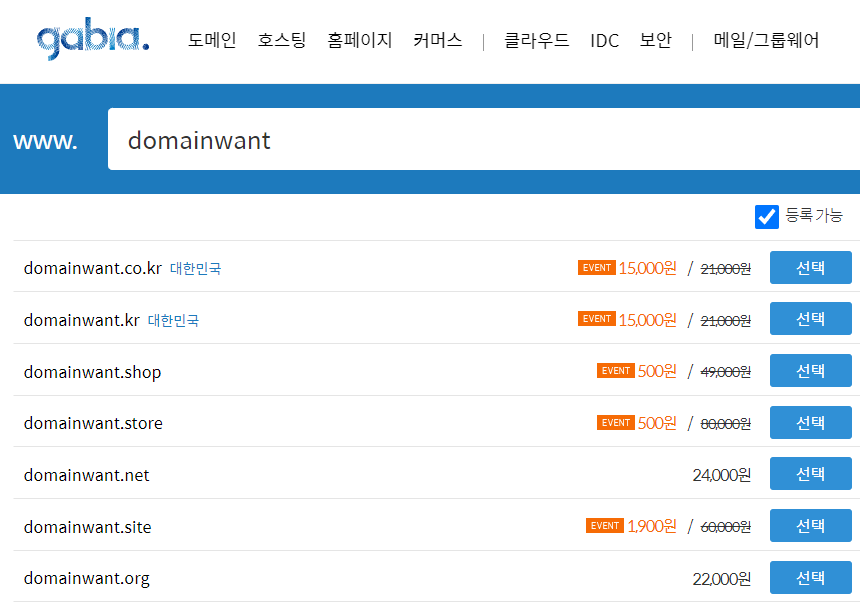Click domainwant.store domain name
Screen dimensions: 860x608
pyautogui.click(x=93, y=423)
